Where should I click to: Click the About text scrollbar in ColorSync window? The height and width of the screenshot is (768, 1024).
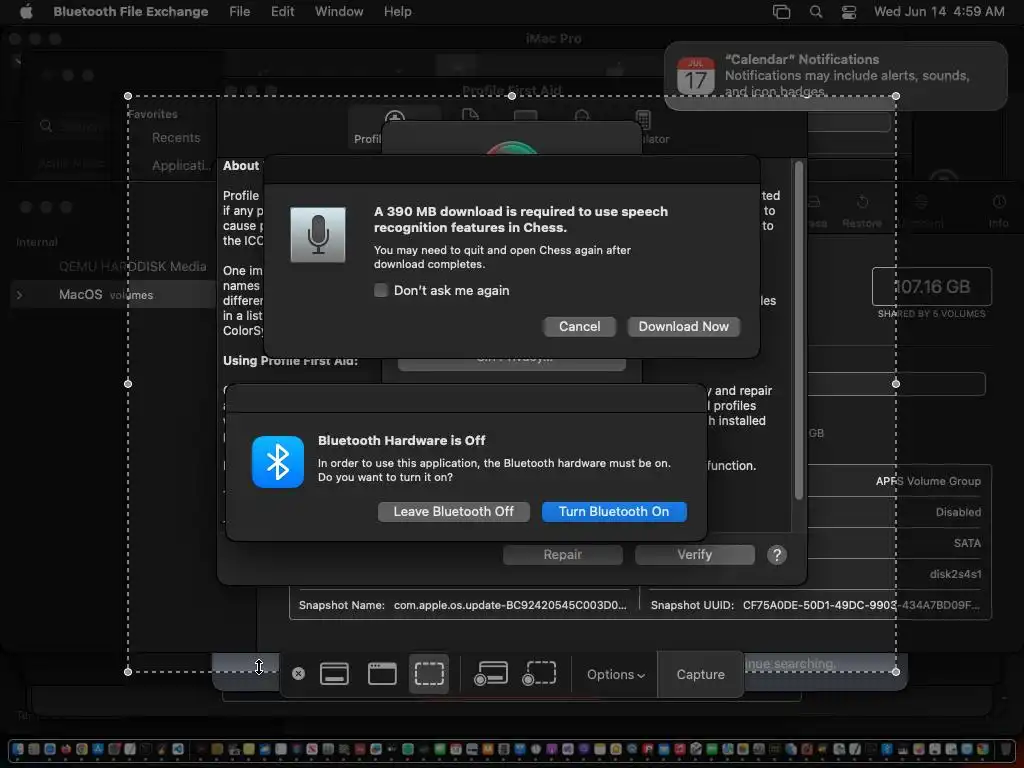click(x=799, y=330)
